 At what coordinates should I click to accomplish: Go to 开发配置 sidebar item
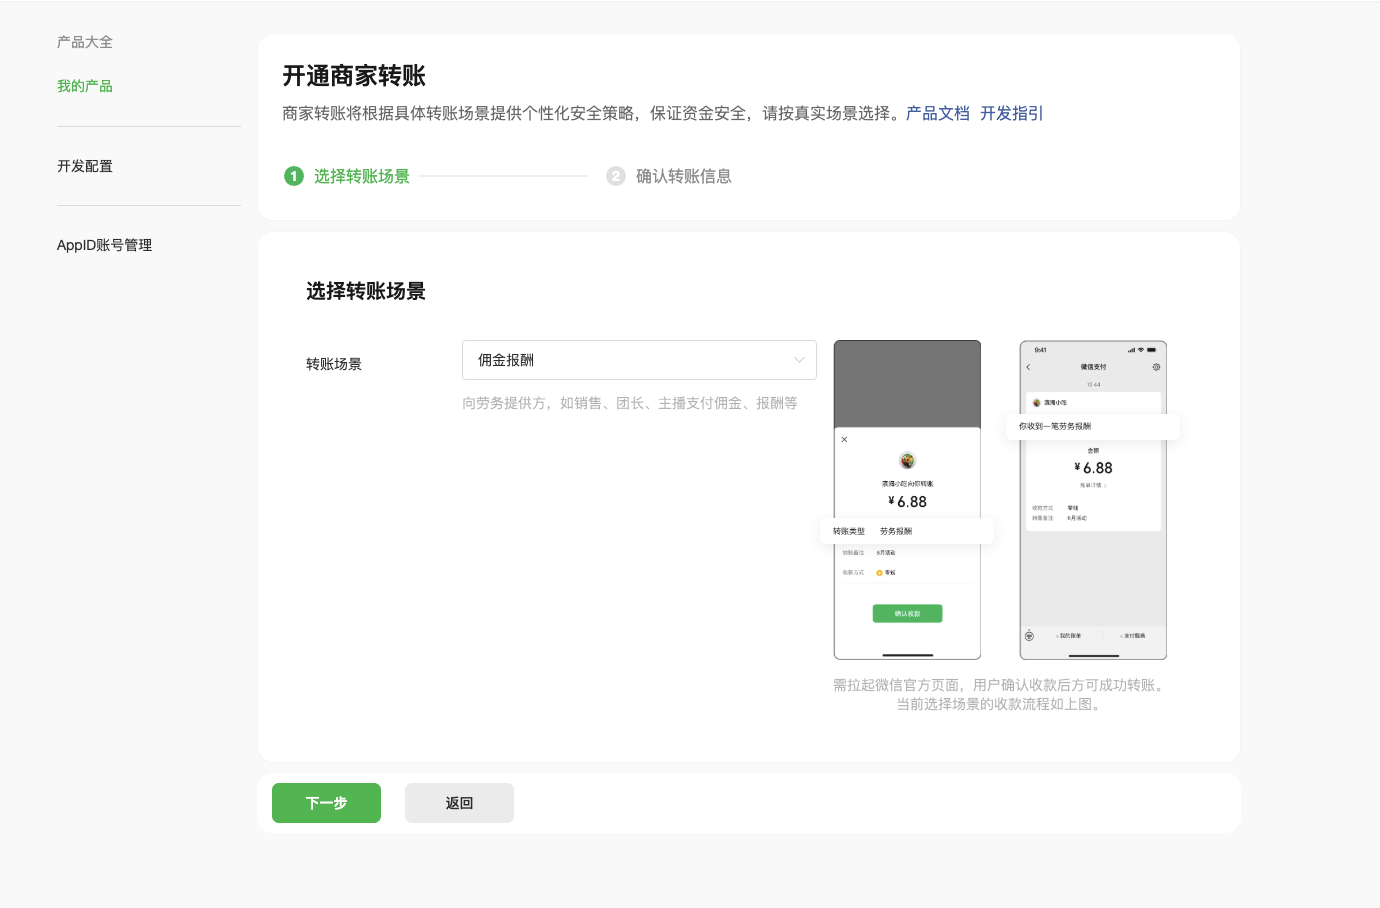[x=85, y=166]
